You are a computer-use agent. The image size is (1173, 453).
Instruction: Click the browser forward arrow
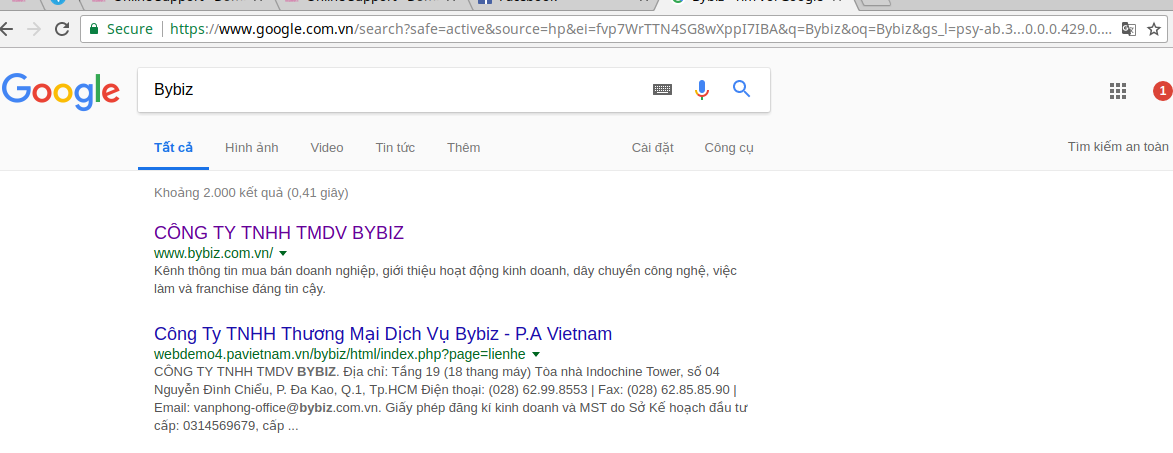click(x=34, y=29)
